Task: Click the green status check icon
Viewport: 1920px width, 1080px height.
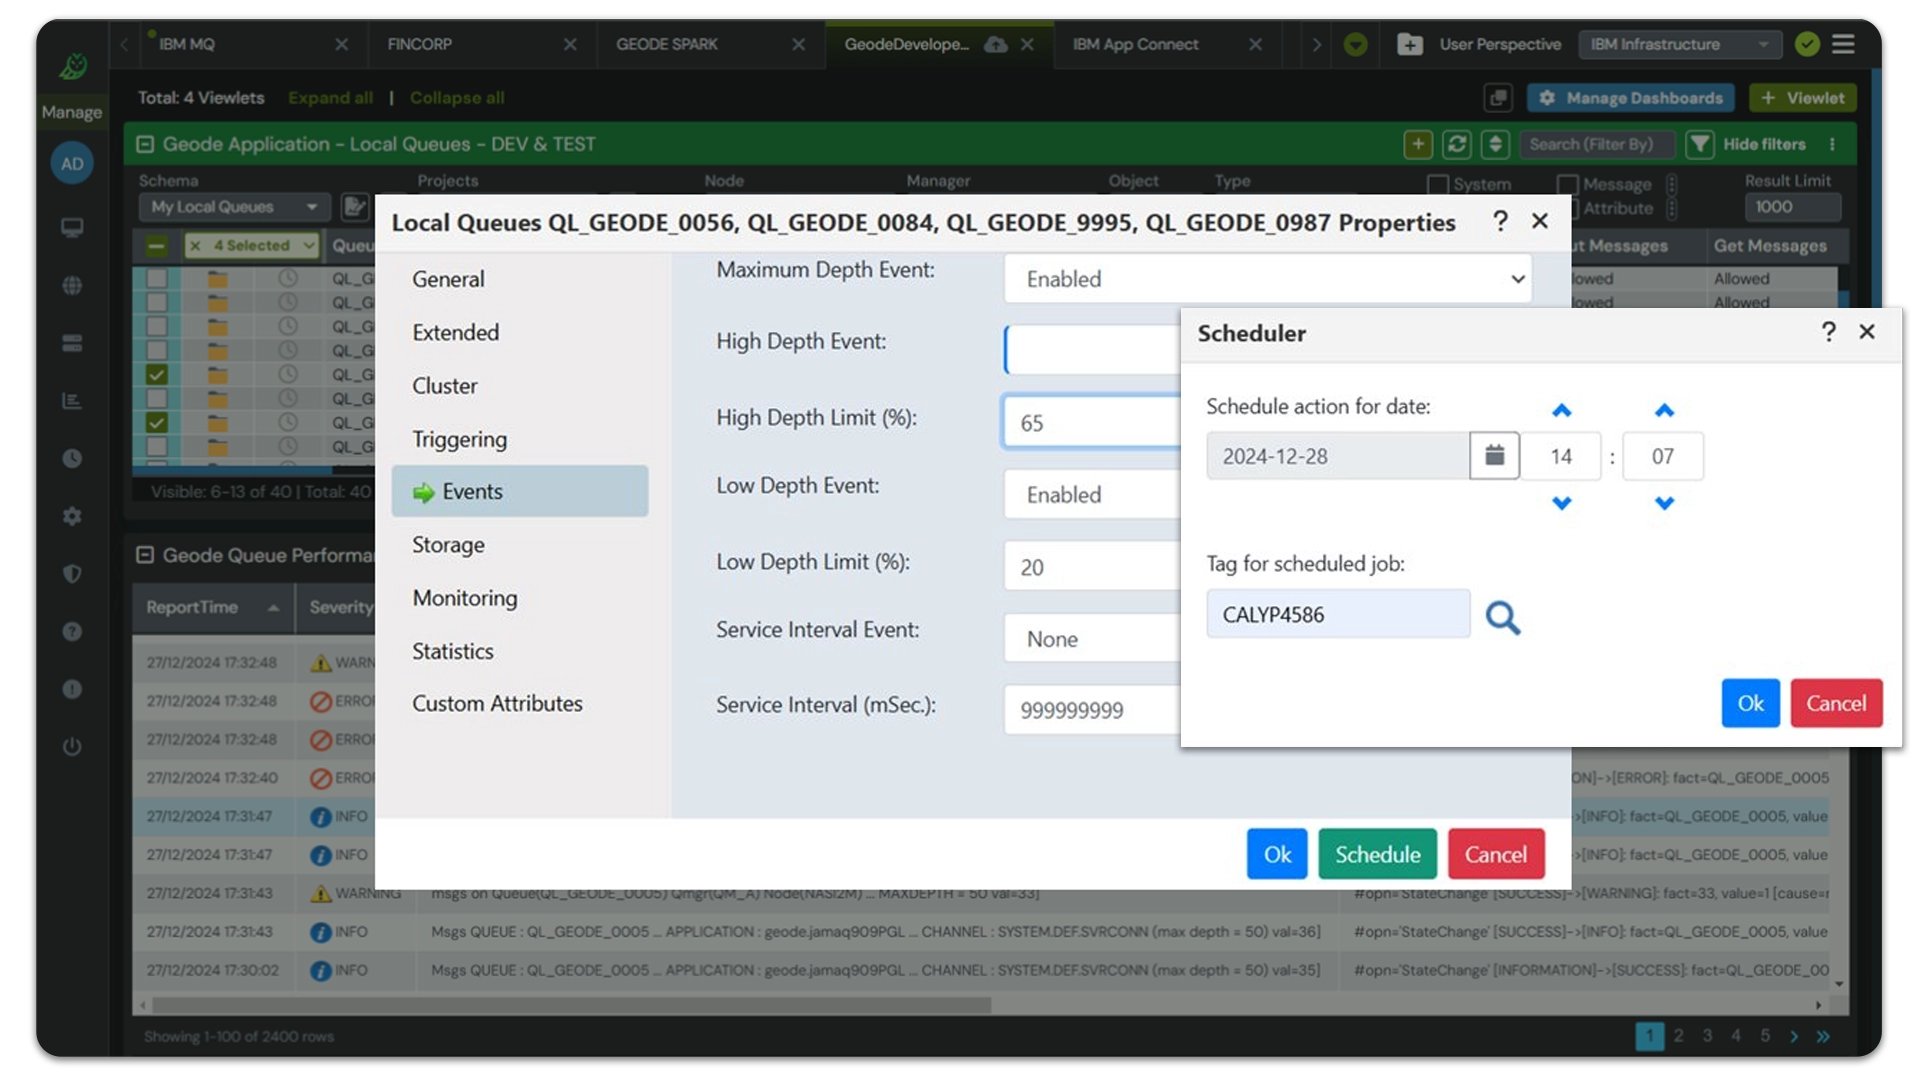Action: click(x=1806, y=44)
